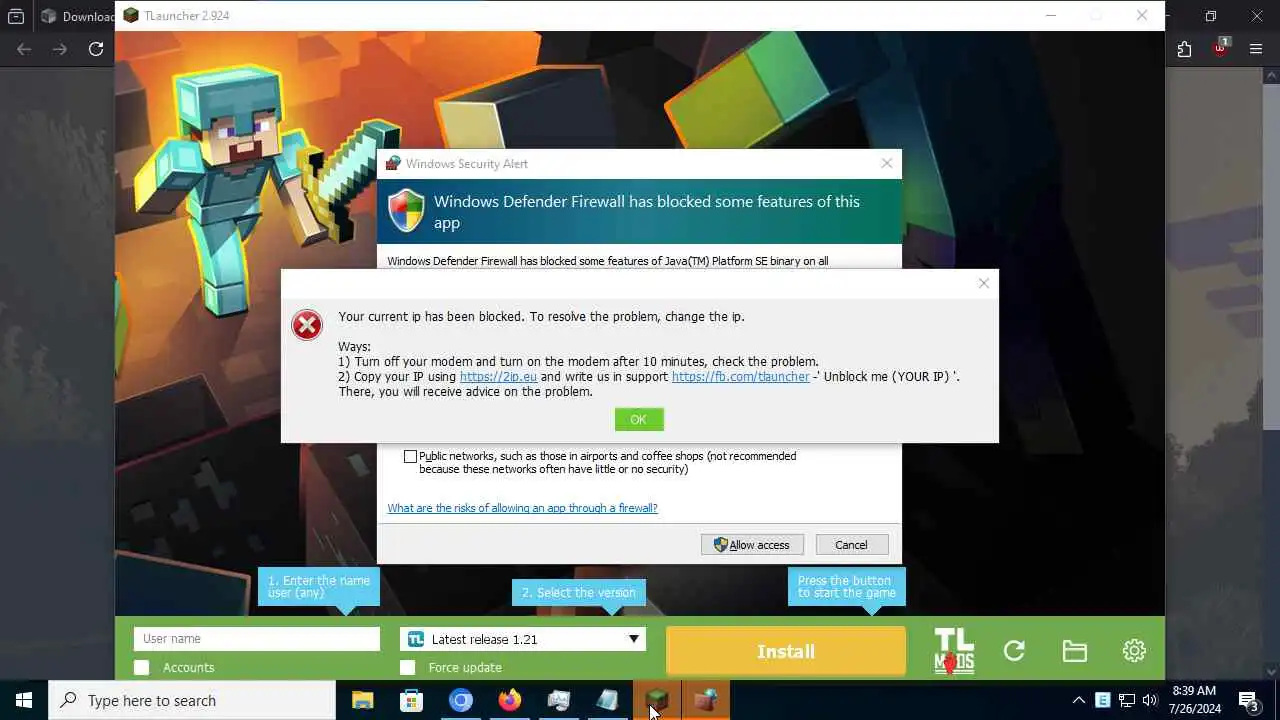Click the volume speaker tray icon
The image size is (1280, 720).
point(1150,700)
